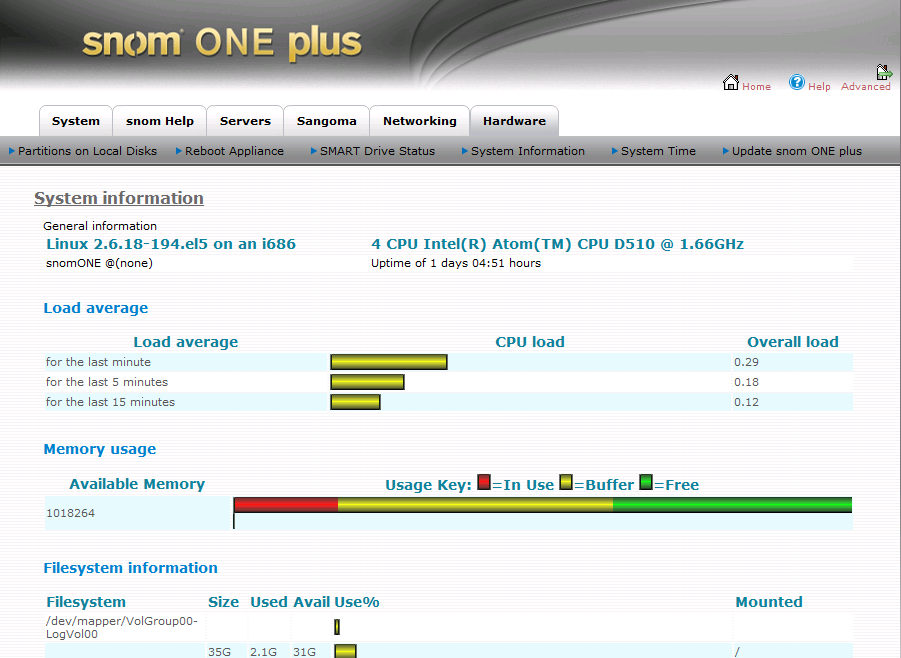
Task: Click snomONE @(none) hostname text
Action: [99, 263]
